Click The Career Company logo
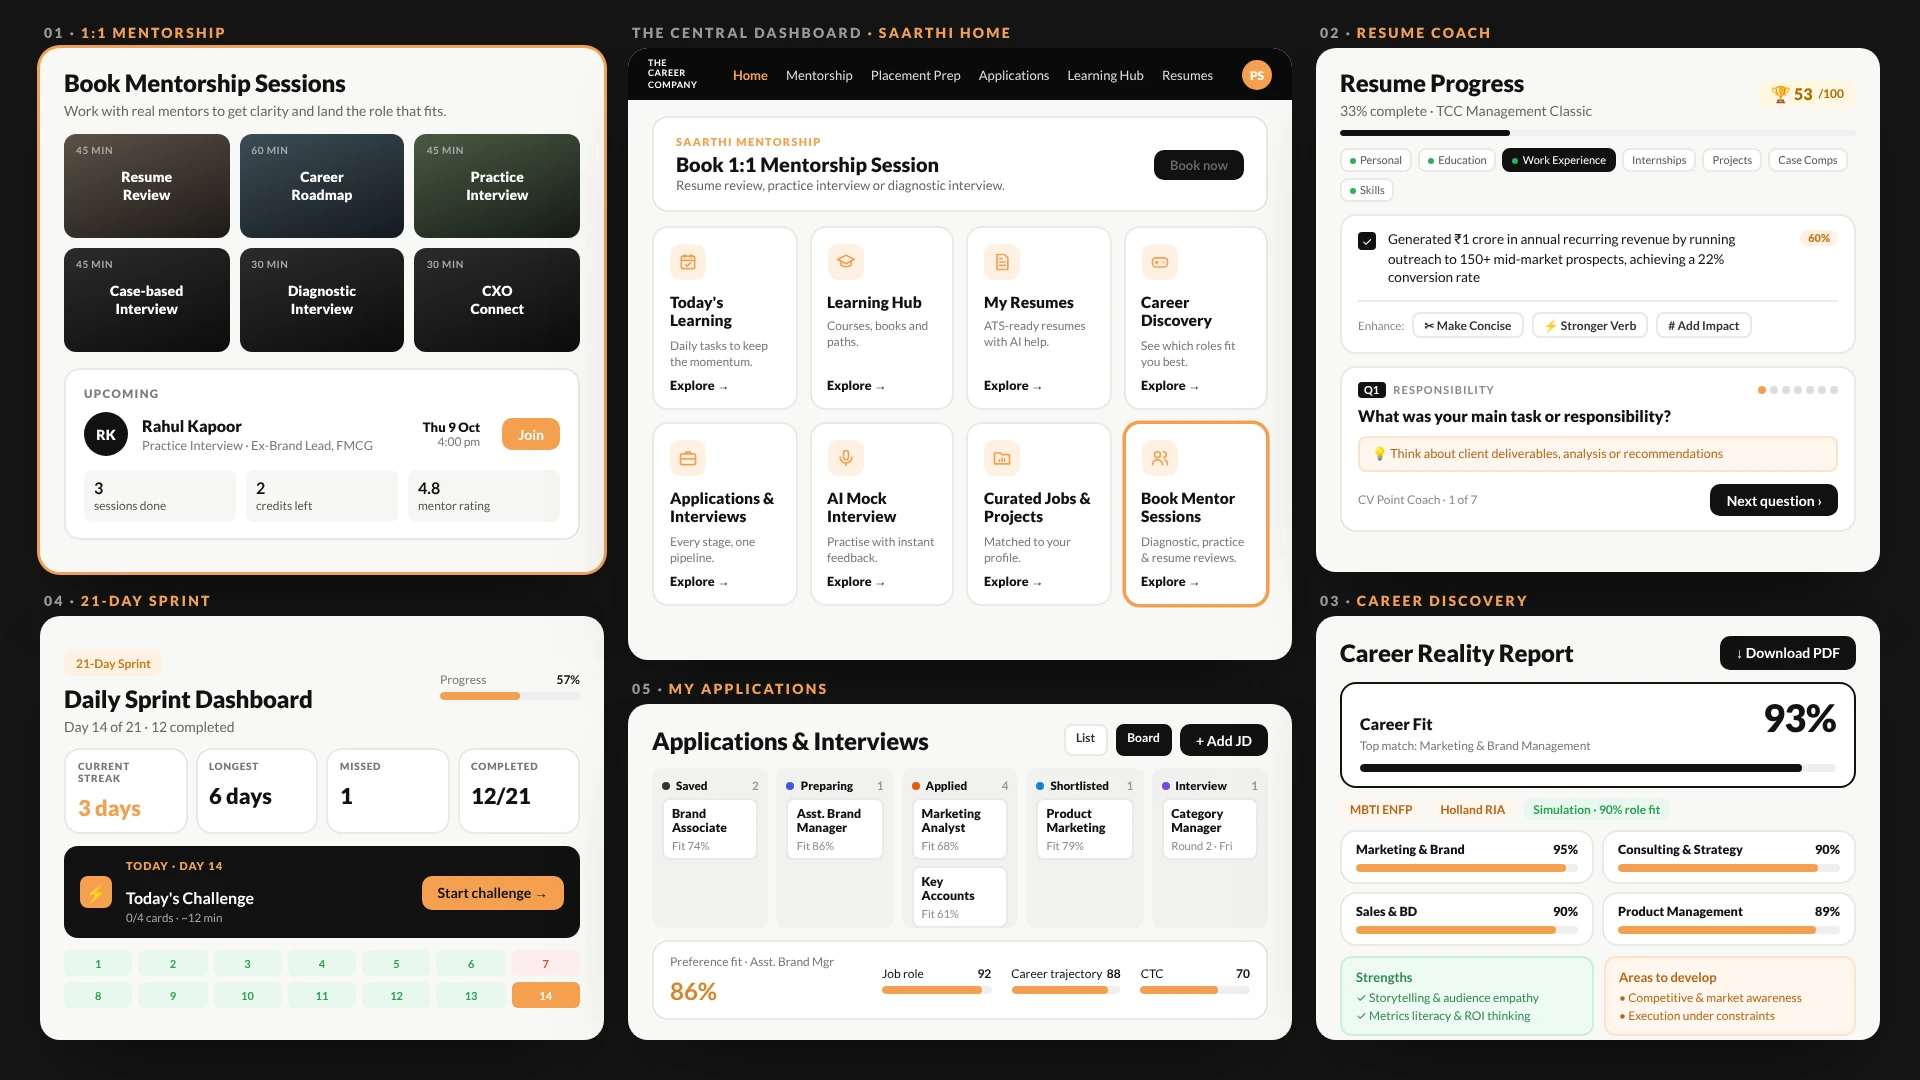The width and height of the screenshot is (1920, 1080). [672, 74]
